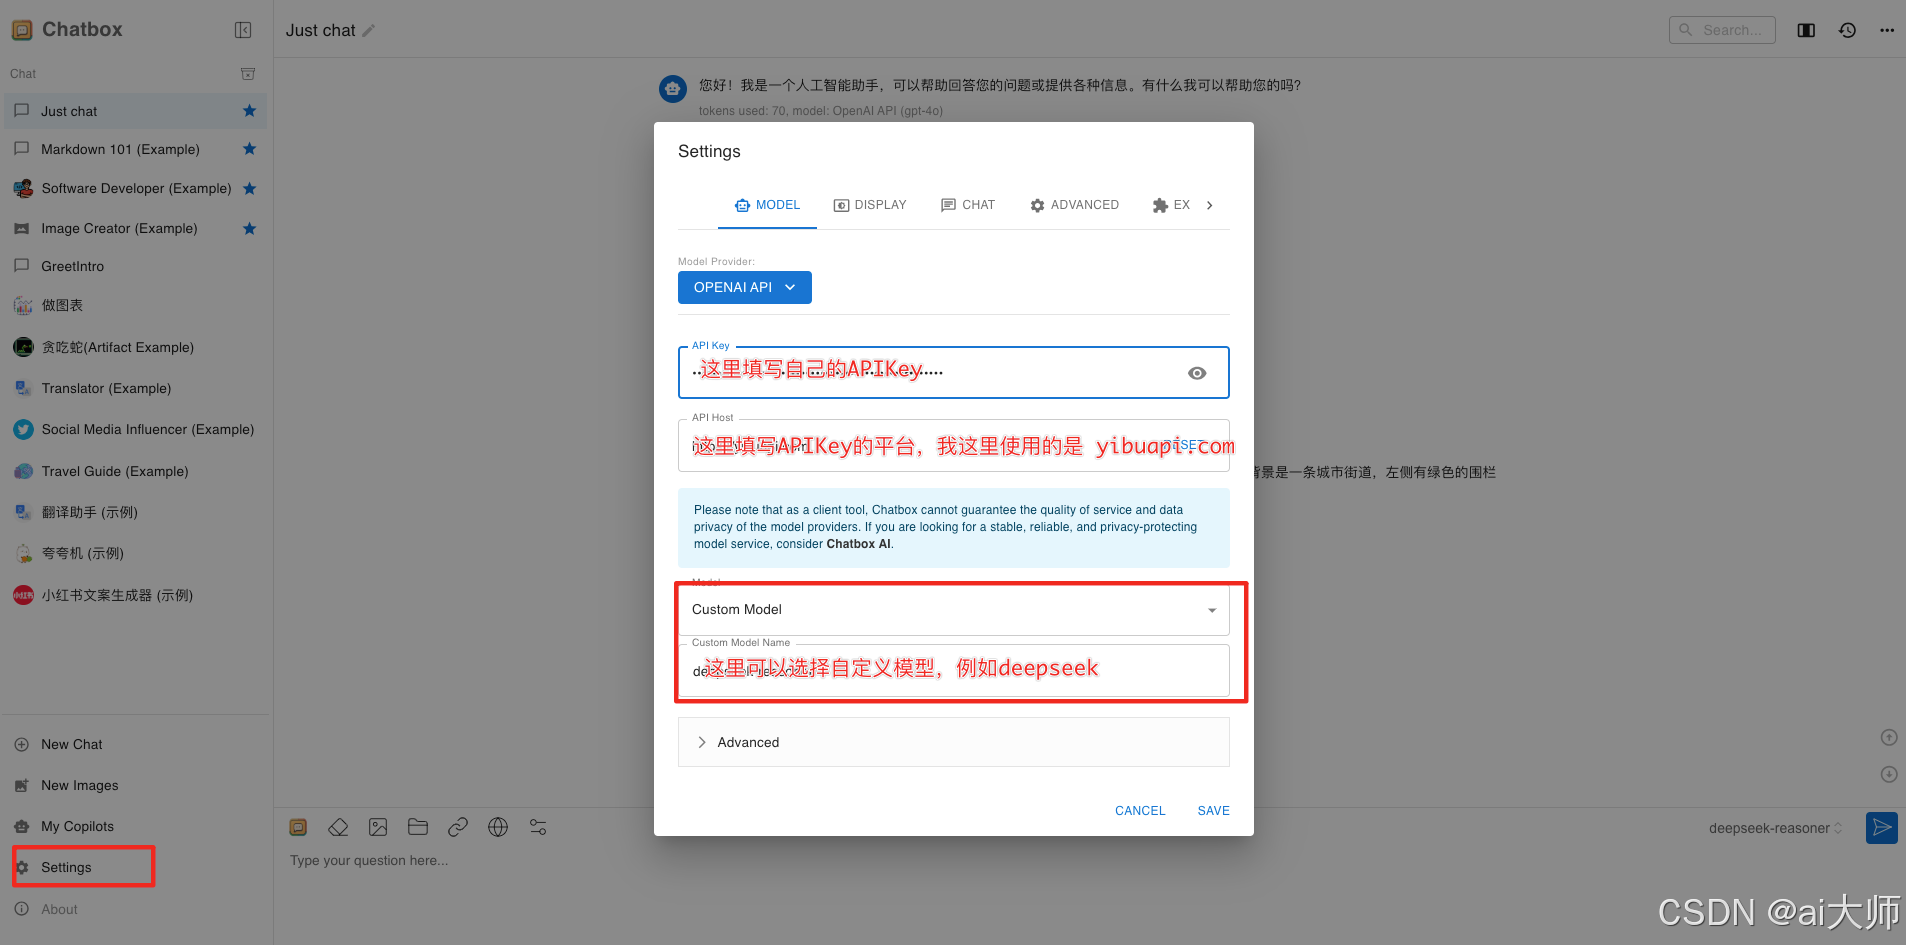Click SAVE in the Settings dialog
This screenshot has width=1906, height=945.
[x=1213, y=811]
